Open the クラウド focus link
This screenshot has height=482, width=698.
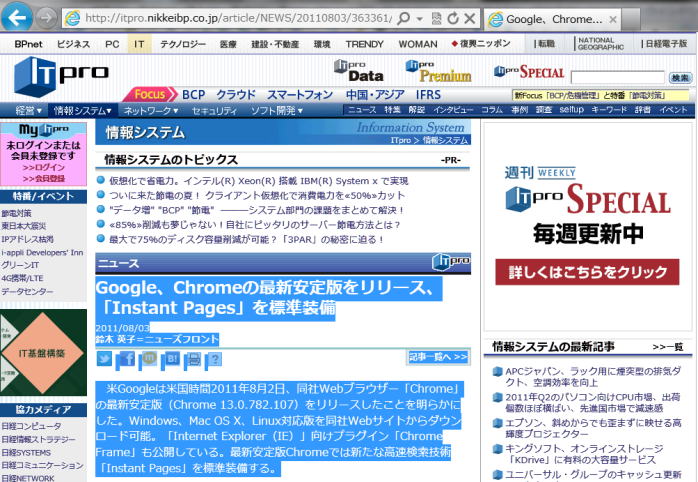coord(236,95)
